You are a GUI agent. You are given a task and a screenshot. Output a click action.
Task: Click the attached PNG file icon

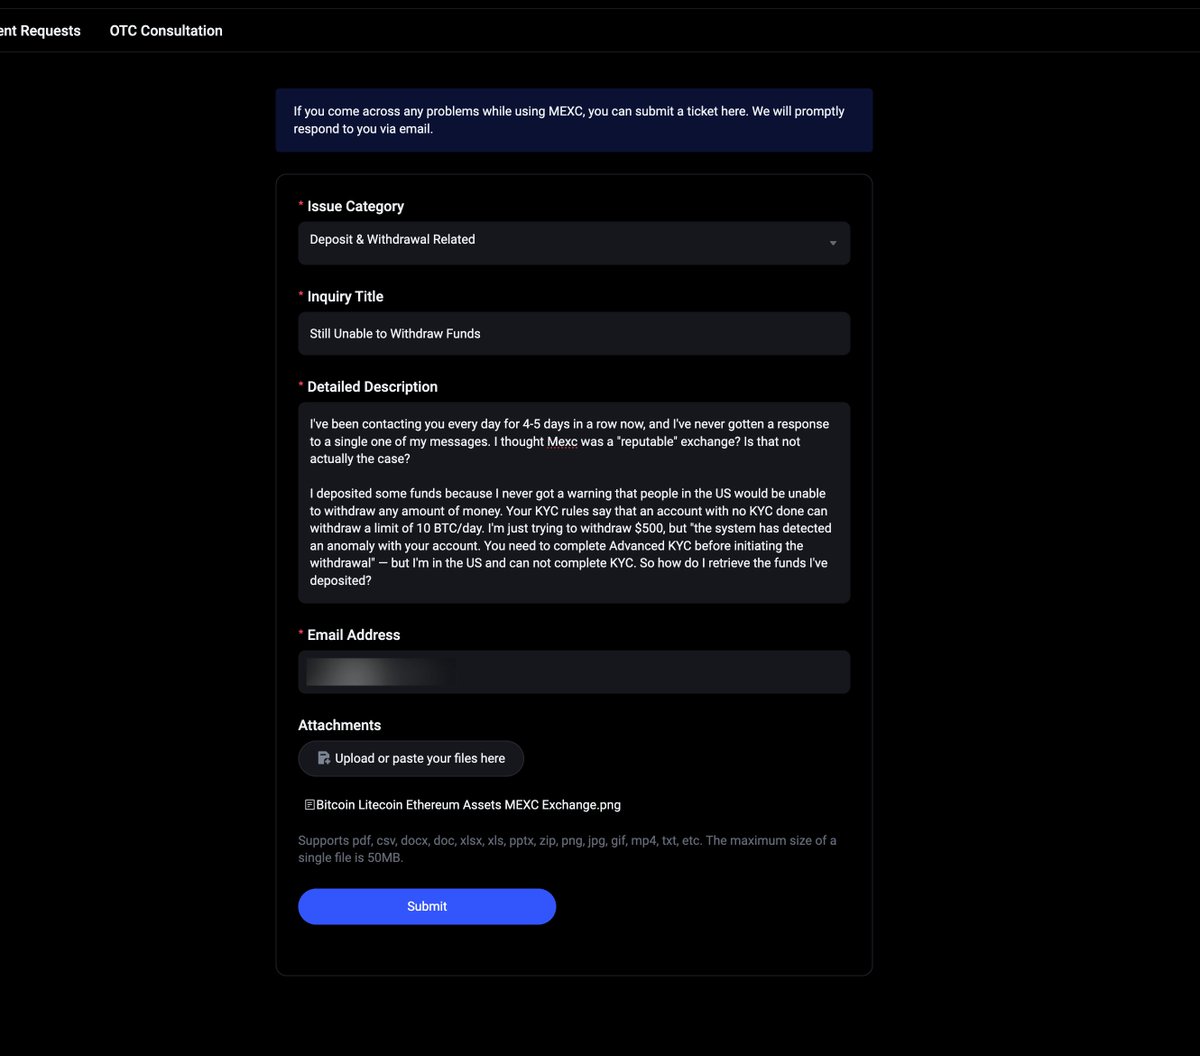pos(310,805)
